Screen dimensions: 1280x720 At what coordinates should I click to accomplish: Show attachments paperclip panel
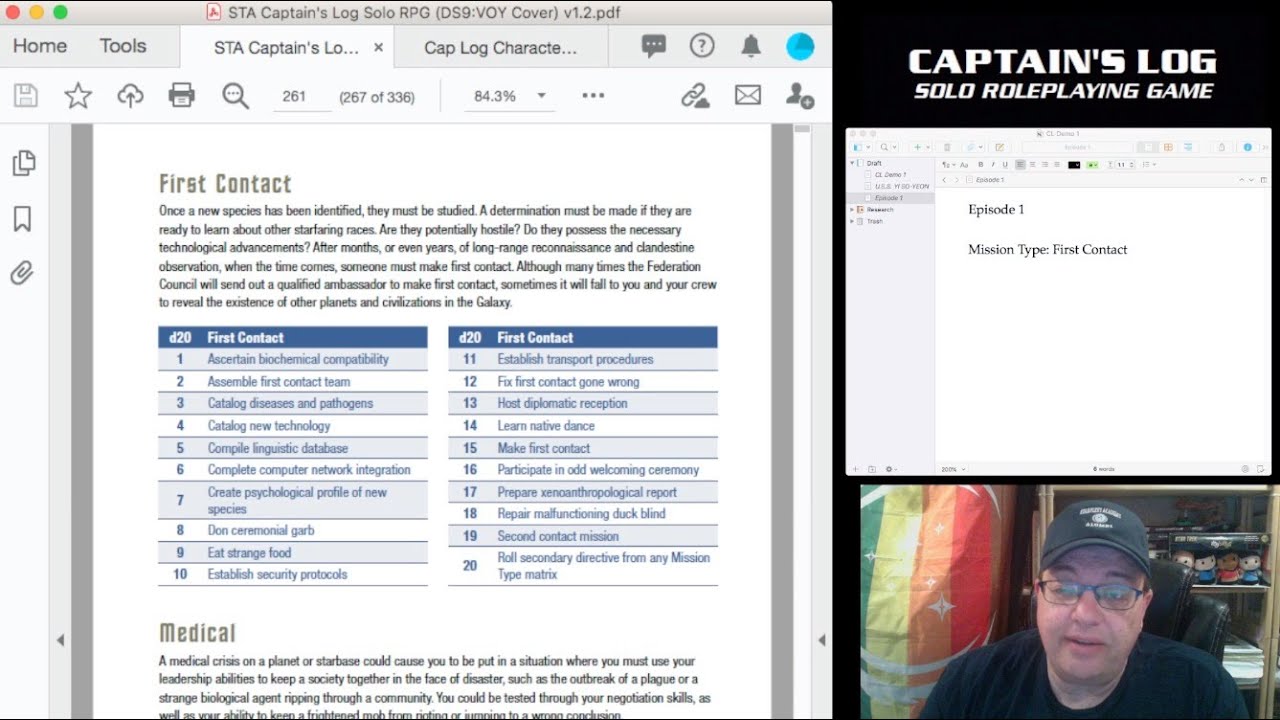click(x=23, y=272)
